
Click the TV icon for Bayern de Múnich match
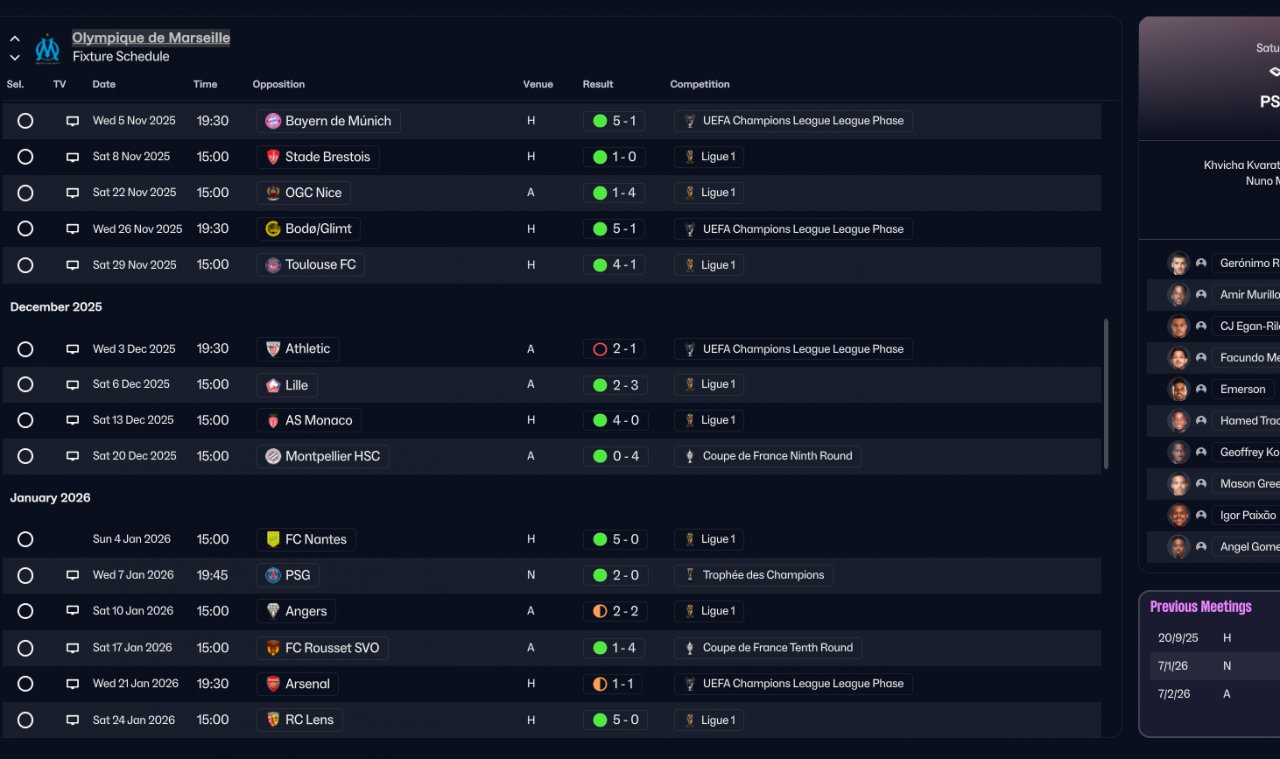click(x=72, y=121)
